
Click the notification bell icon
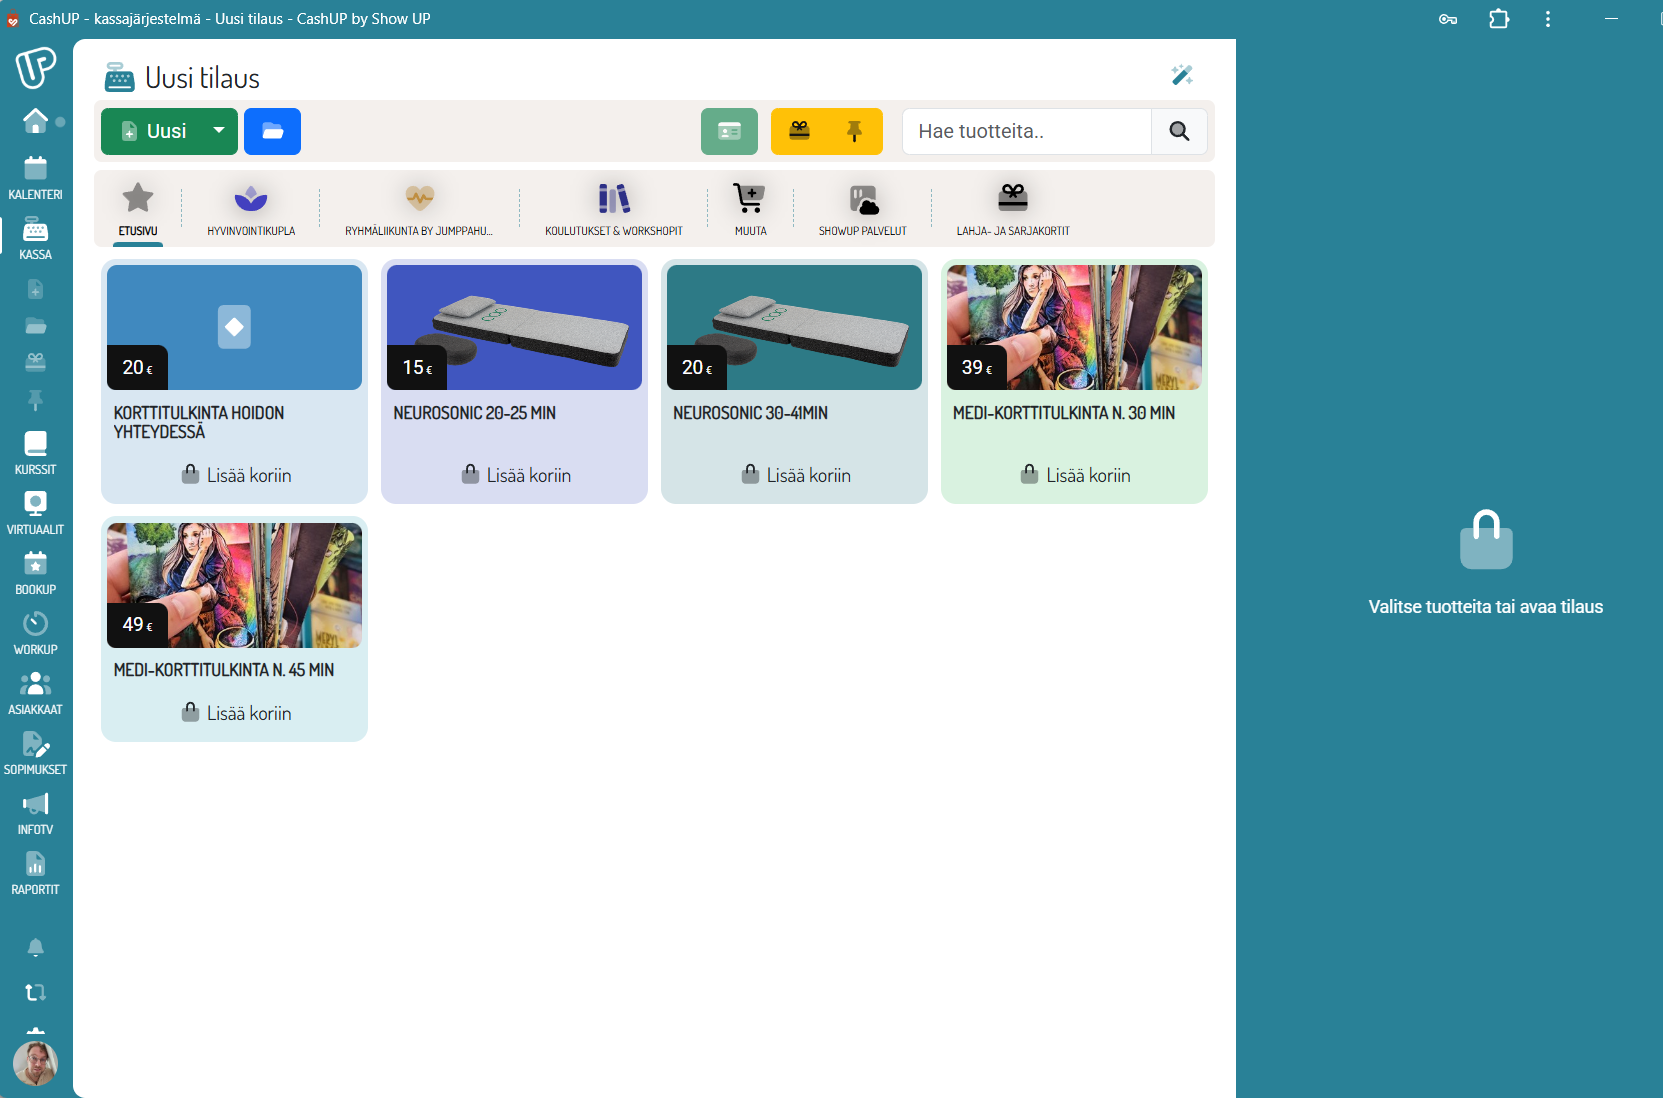click(35, 947)
